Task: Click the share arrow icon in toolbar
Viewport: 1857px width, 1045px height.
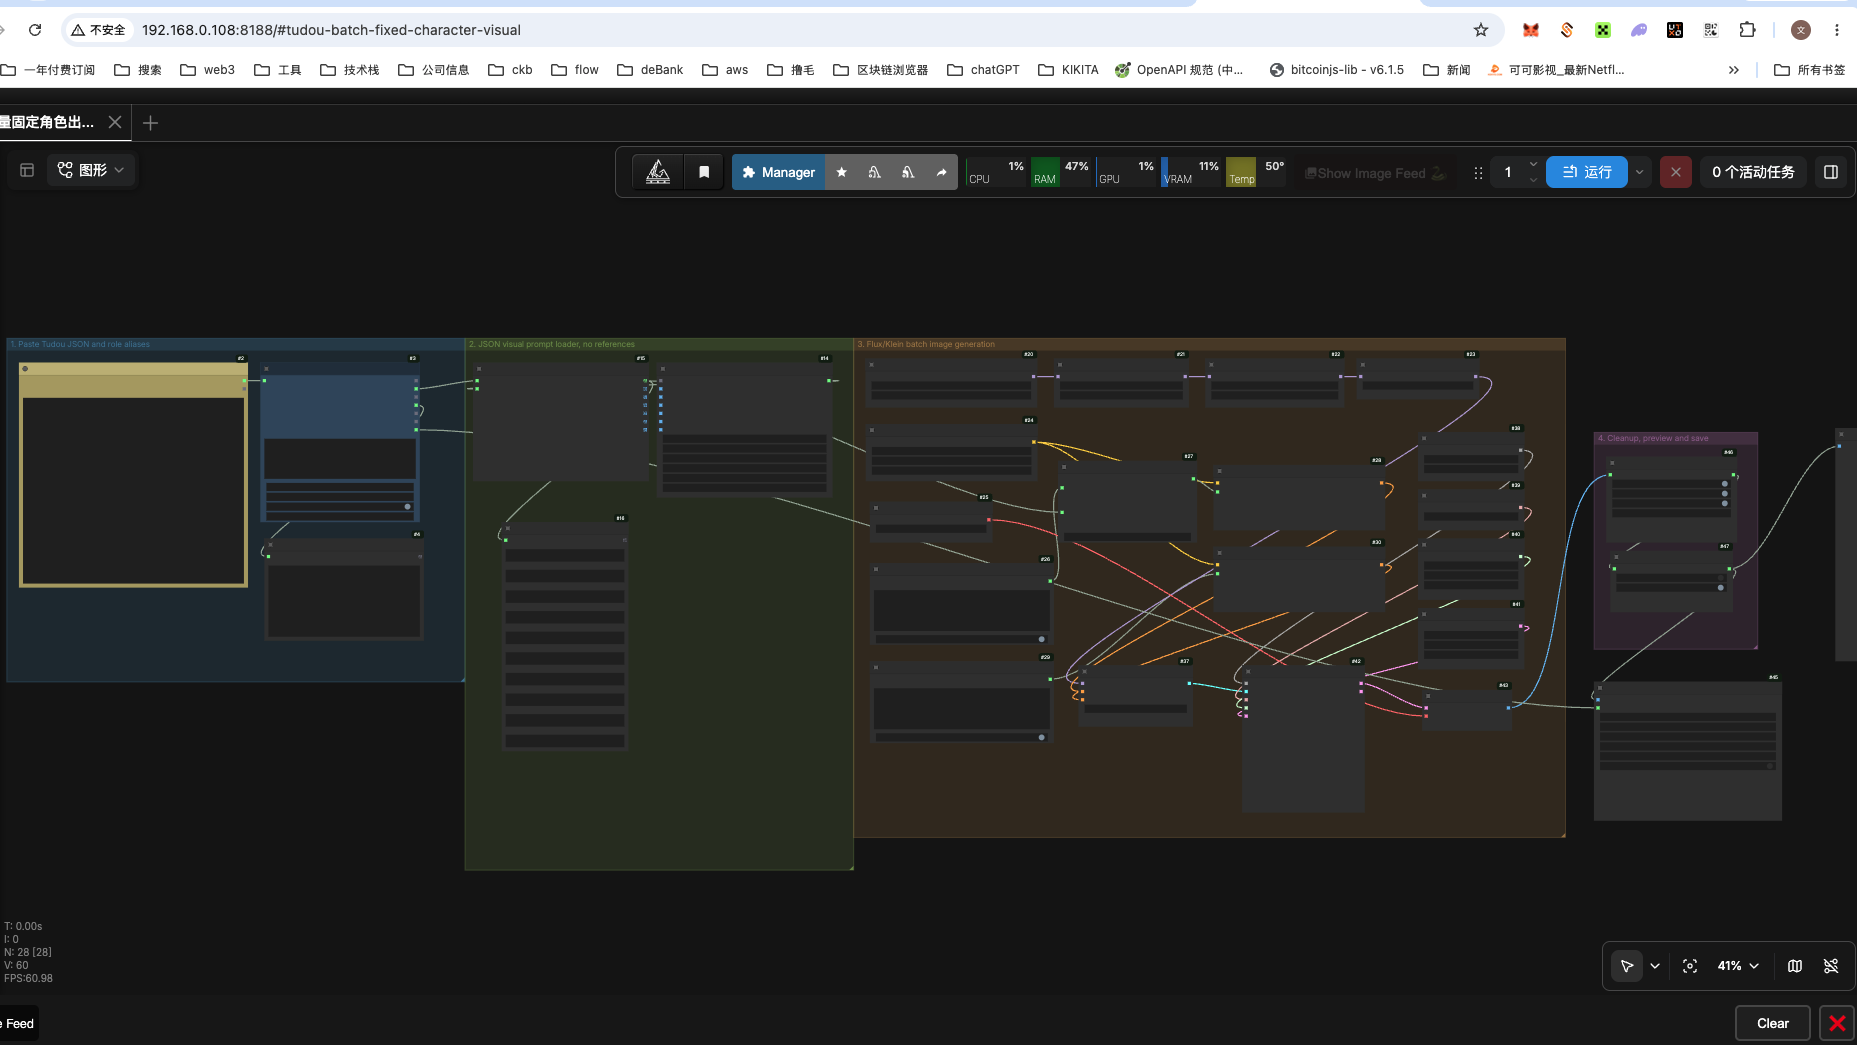Action: 941,172
